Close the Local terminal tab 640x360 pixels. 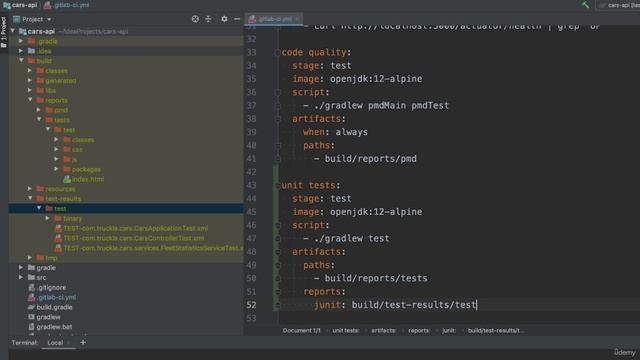[69, 343]
